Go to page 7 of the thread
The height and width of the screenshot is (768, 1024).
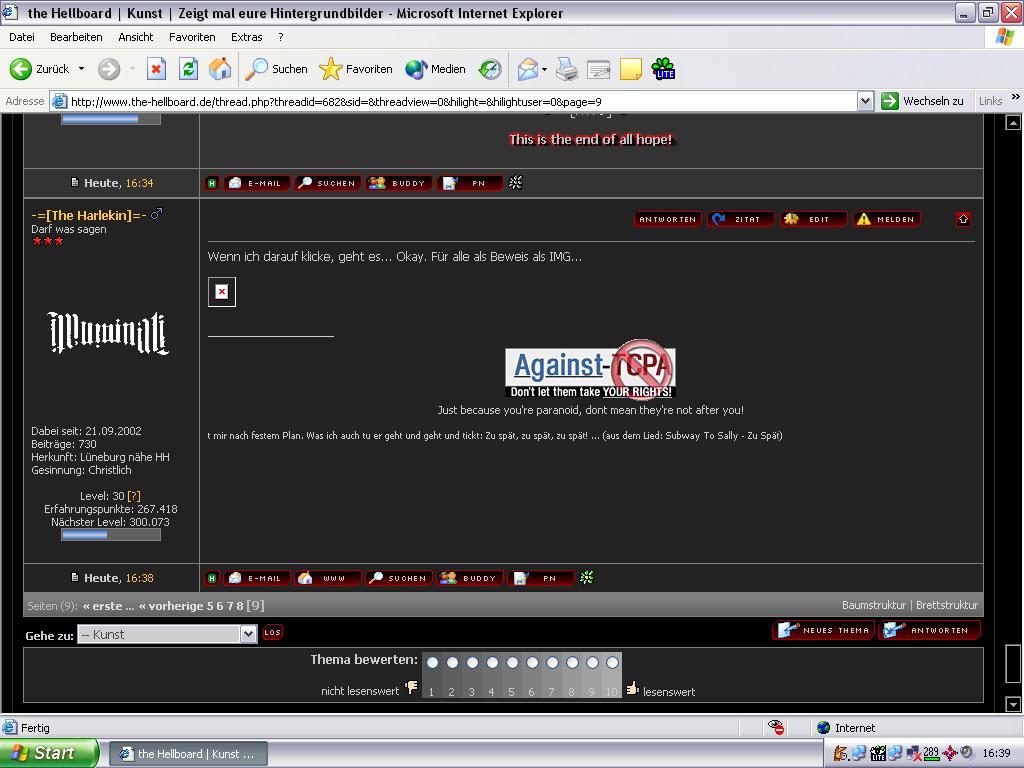(229, 606)
